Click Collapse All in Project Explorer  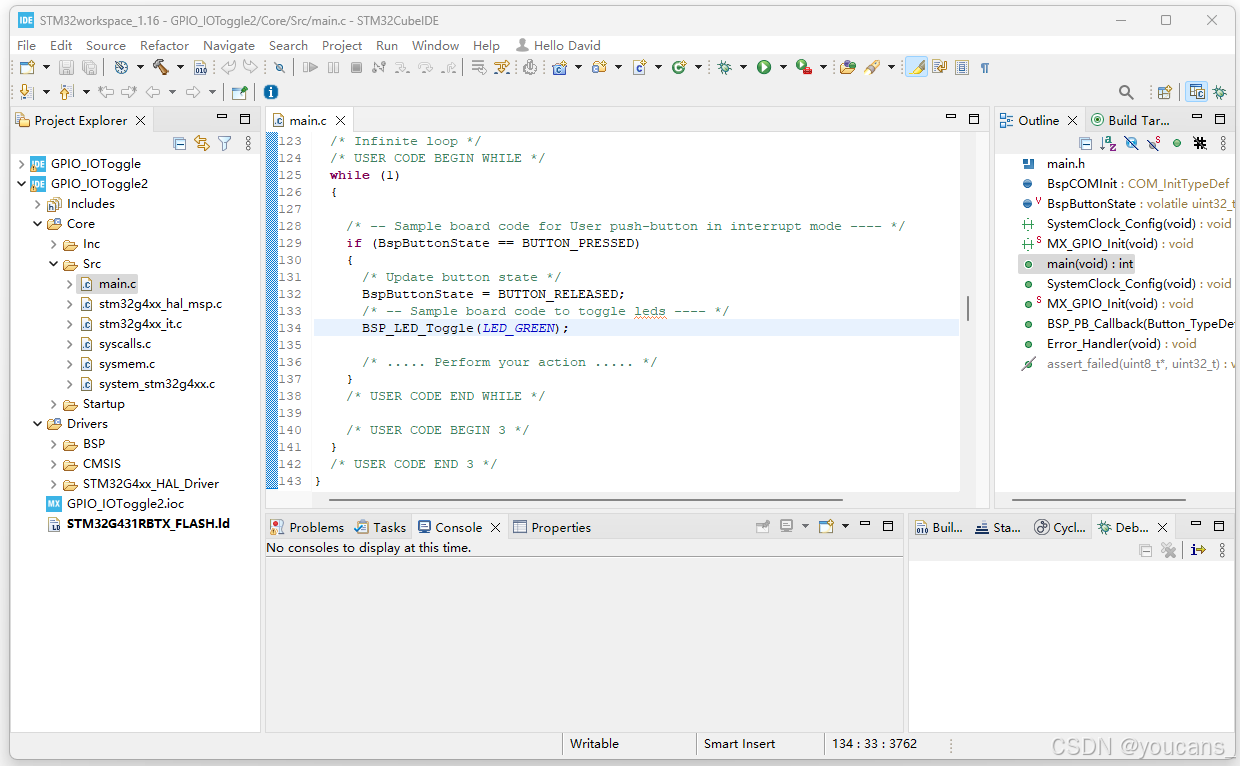tap(180, 143)
